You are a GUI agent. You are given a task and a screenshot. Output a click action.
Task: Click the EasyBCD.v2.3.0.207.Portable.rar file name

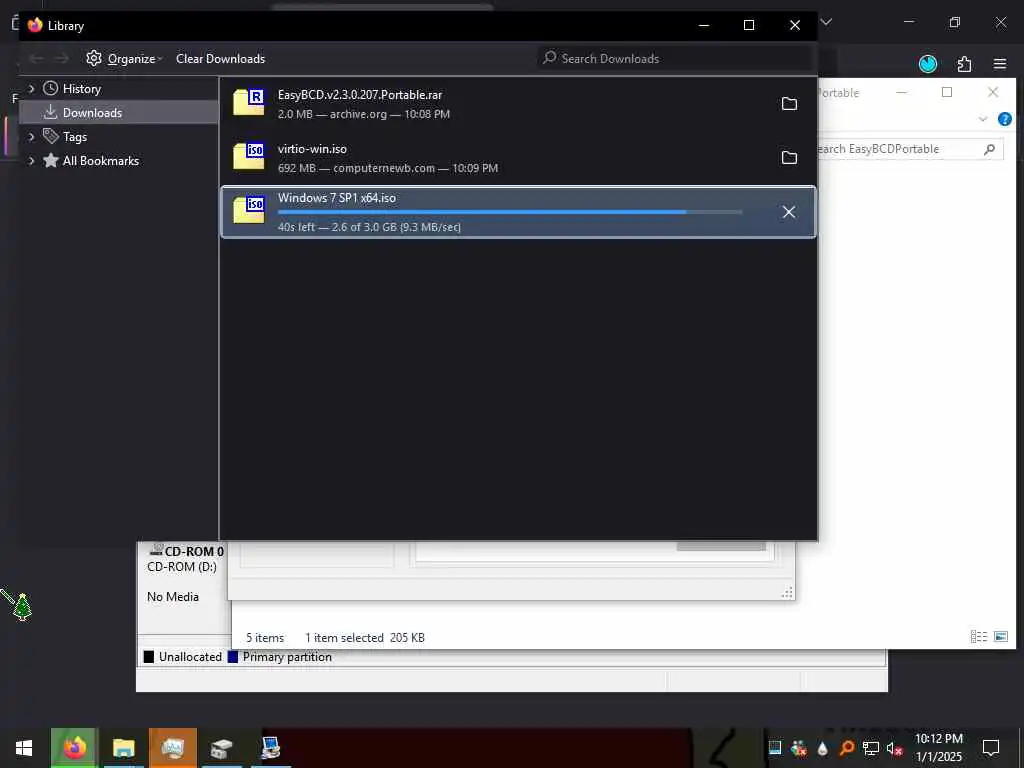point(360,95)
